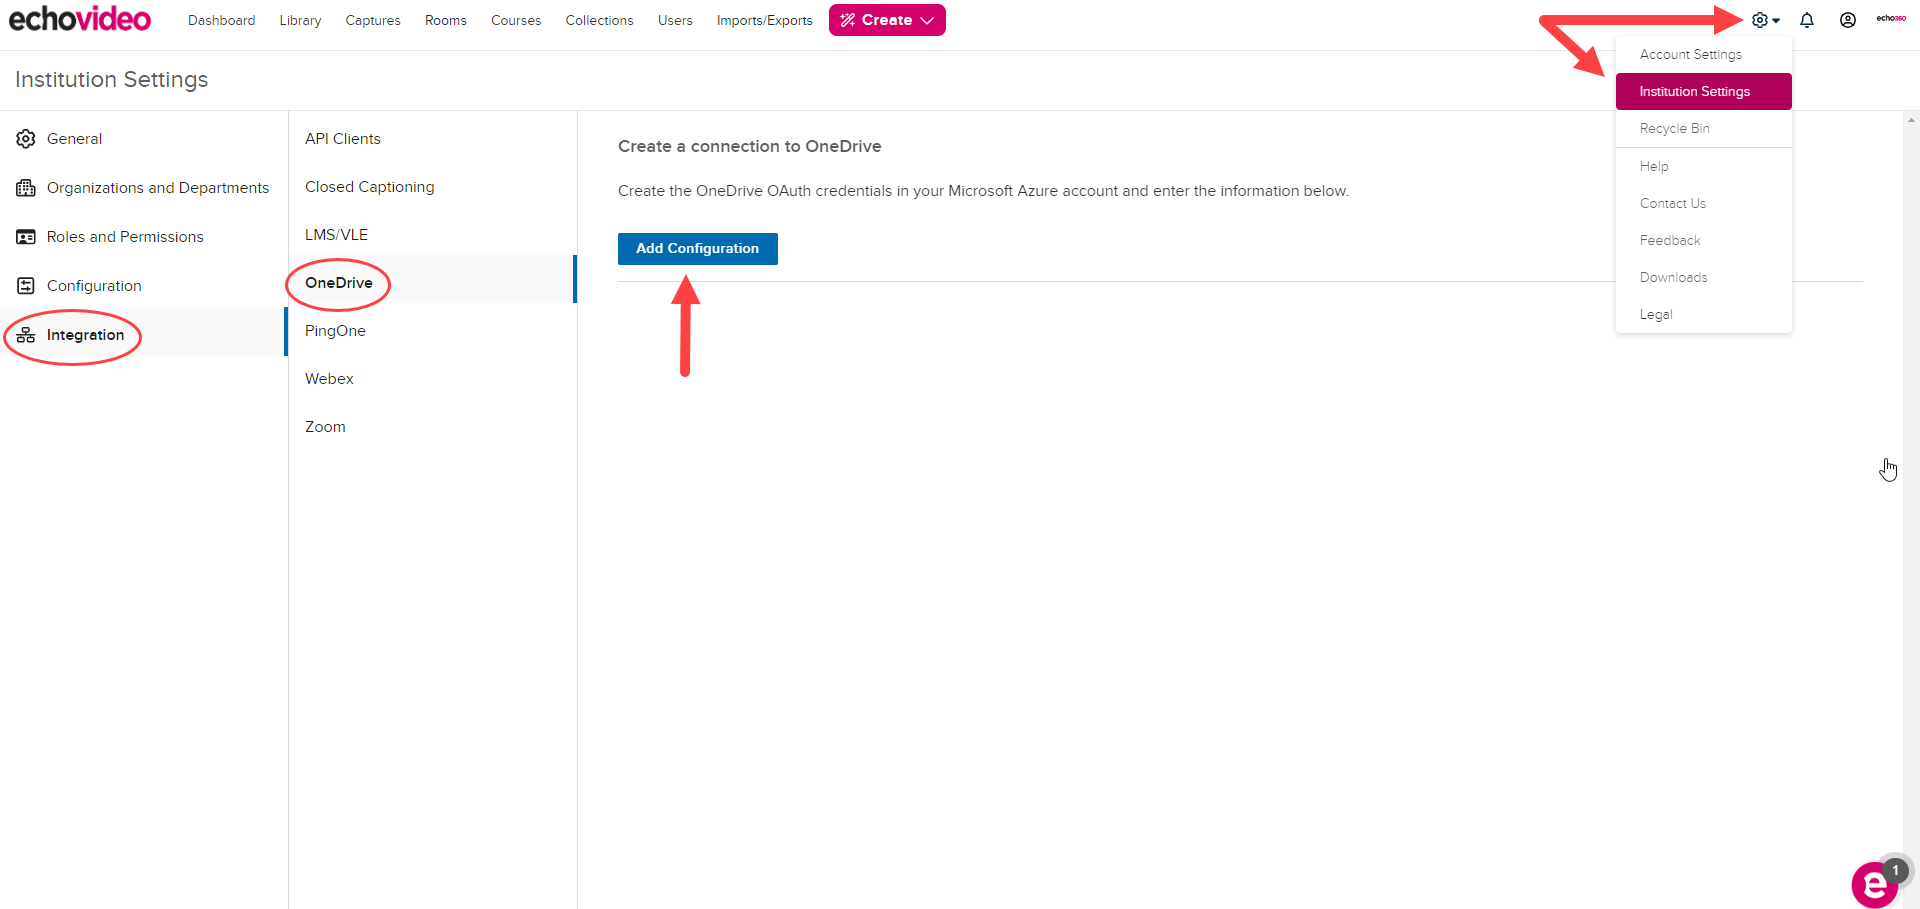Click the Roles and Permissions ID card icon
This screenshot has width=1920, height=909.
click(x=26, y=237)
